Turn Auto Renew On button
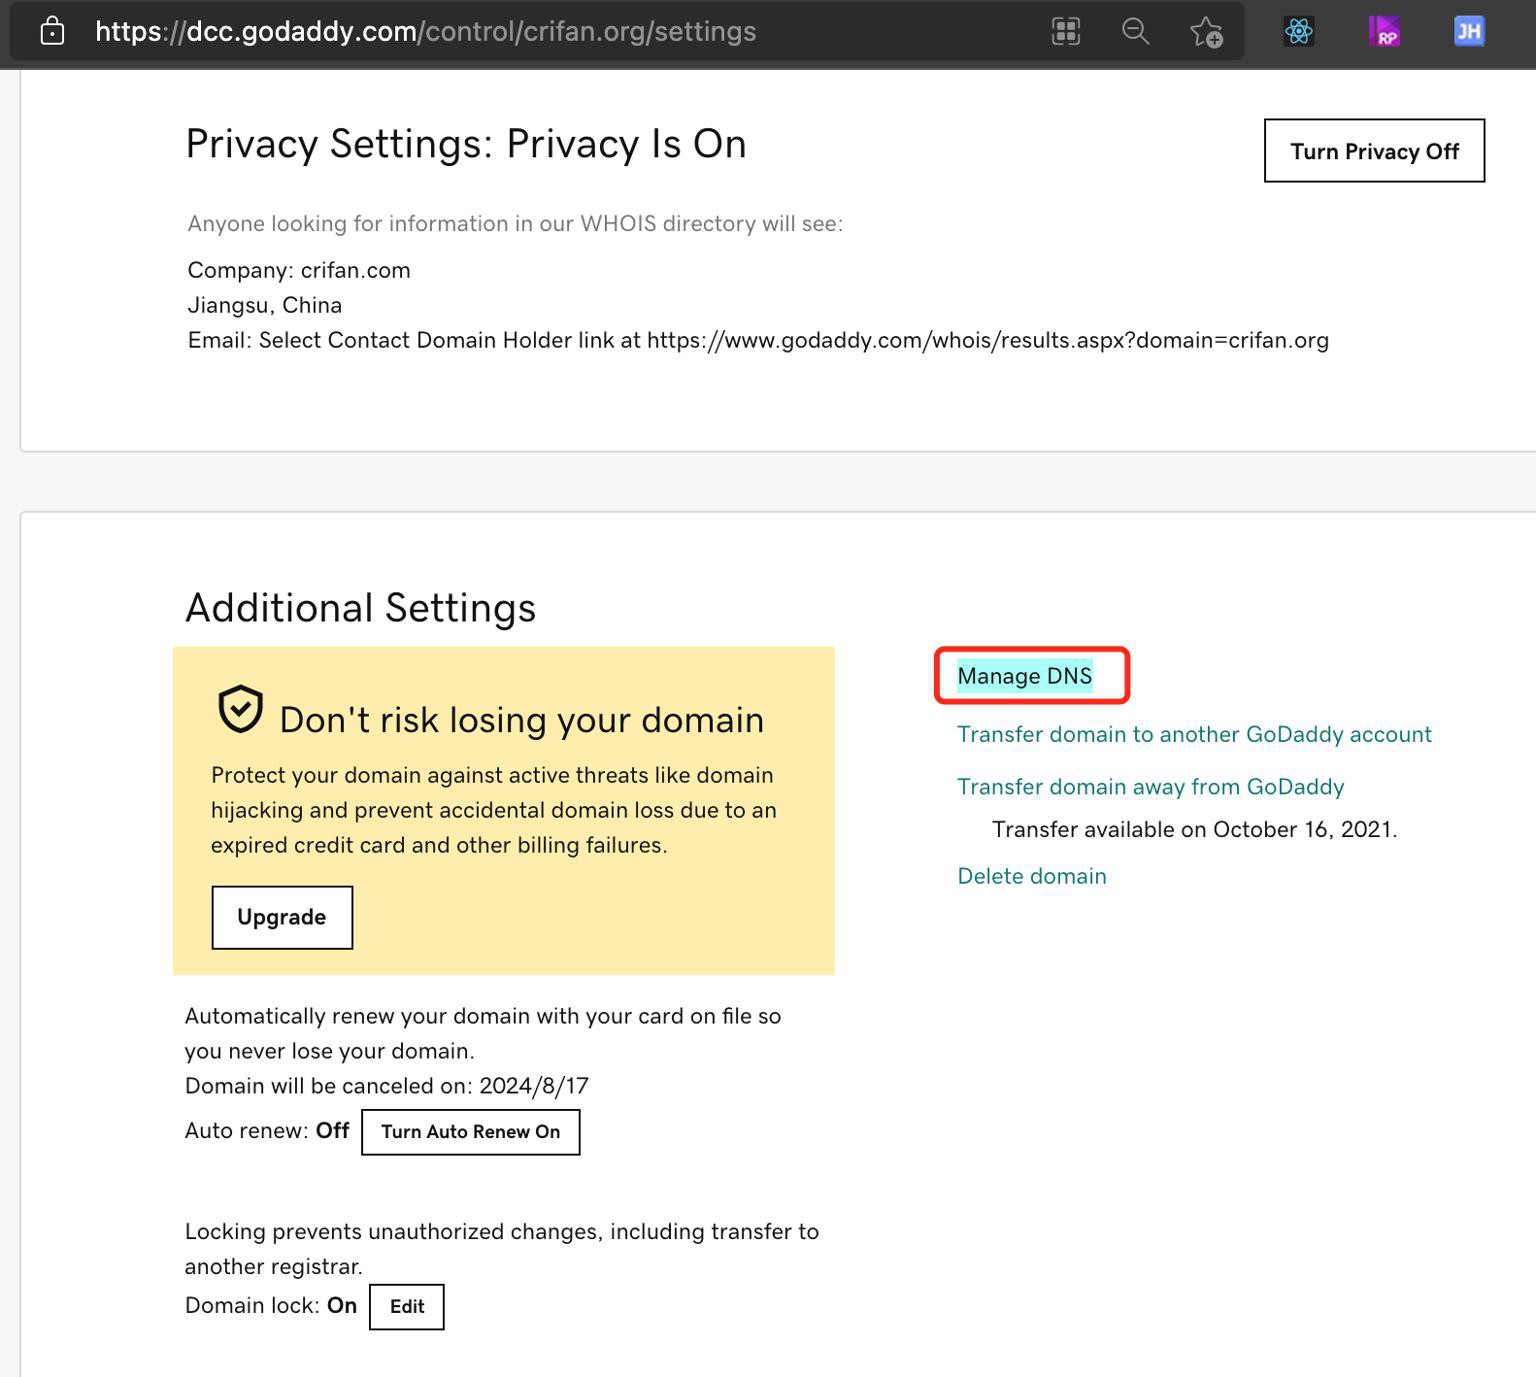This screenshot has height=1377, width=1536. click(x=470, y=1132)
